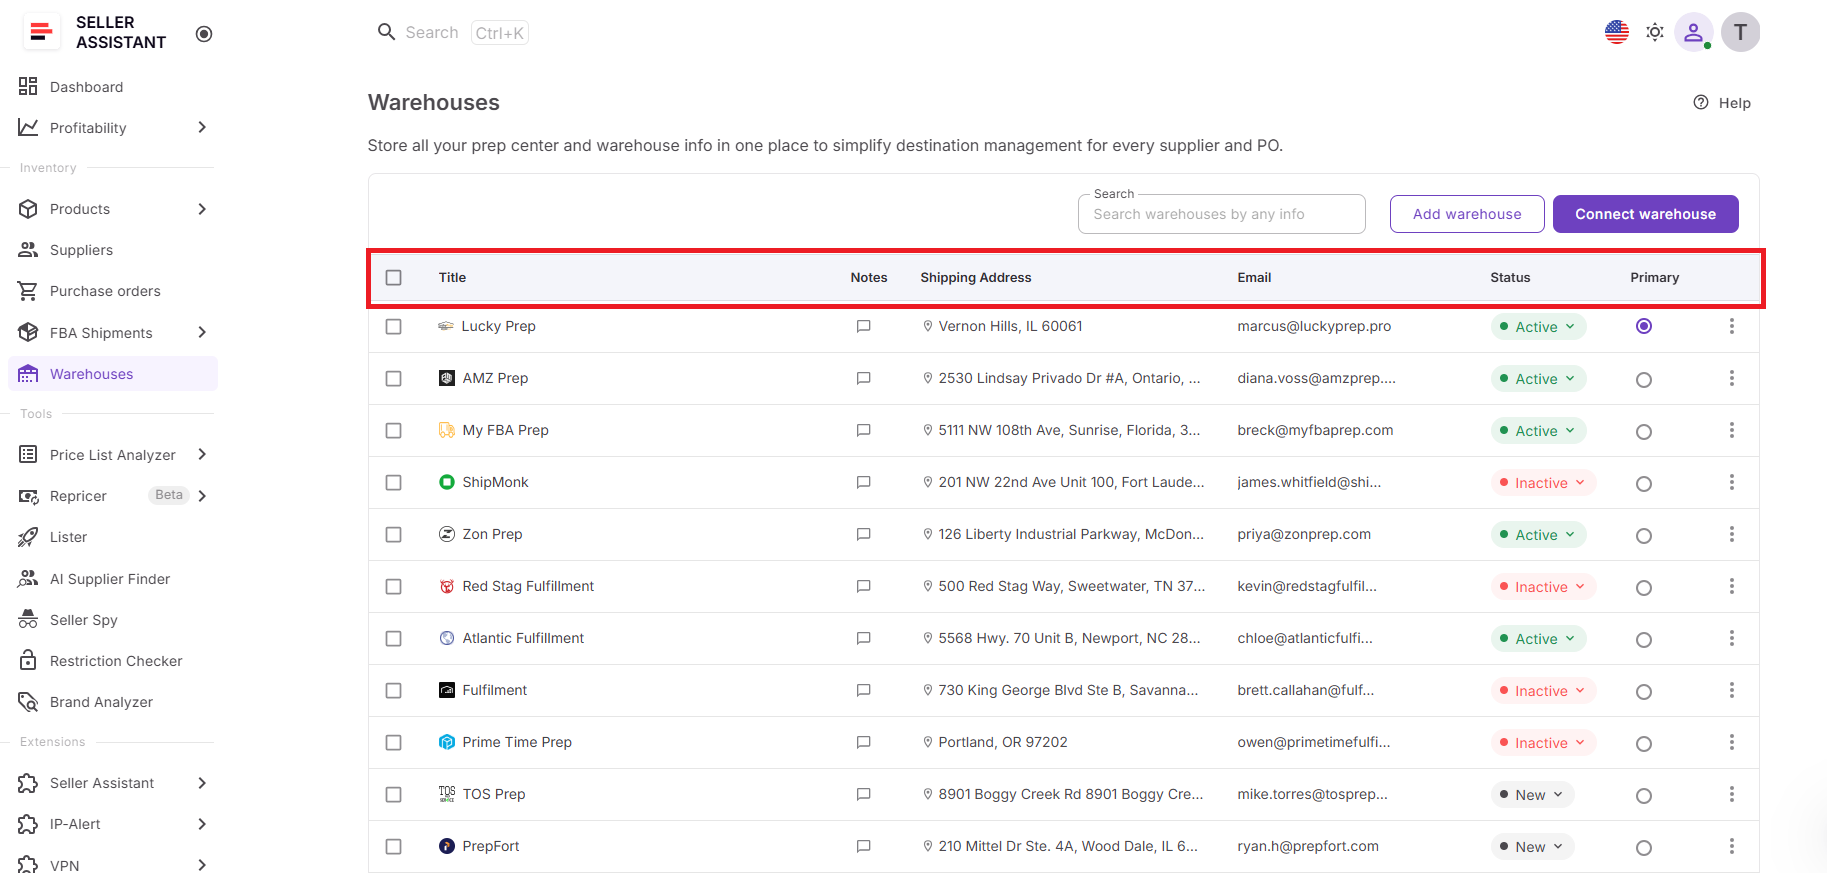Set AMZ Prep as primary warehouse
Image resolution: width=1827 pixels, height=873 pixels.
1644,380
